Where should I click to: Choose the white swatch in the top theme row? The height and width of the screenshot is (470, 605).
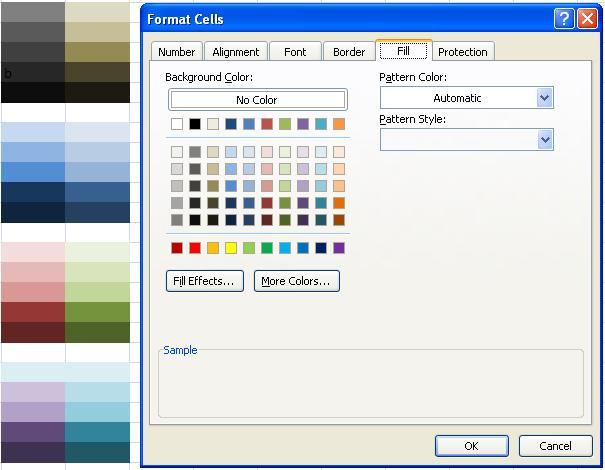point(177,124)
